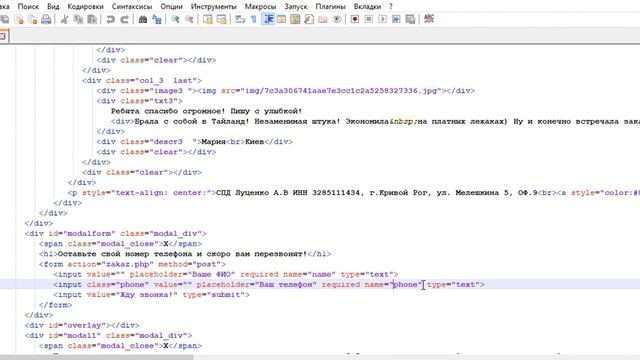Start macro recording with red dot
This screenshot has width=640, height=360.
355,19
